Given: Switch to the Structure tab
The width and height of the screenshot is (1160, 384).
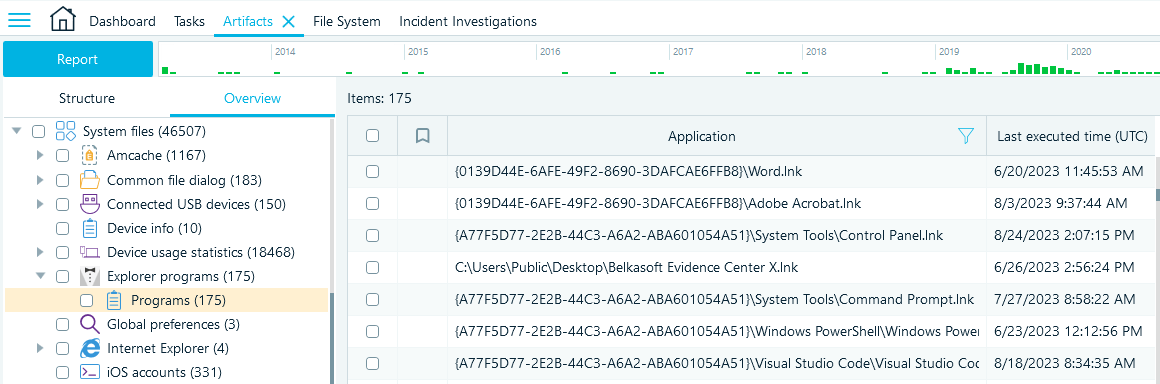Looking at the screenshot, I should pyautogui.click(x=87, y=98).
